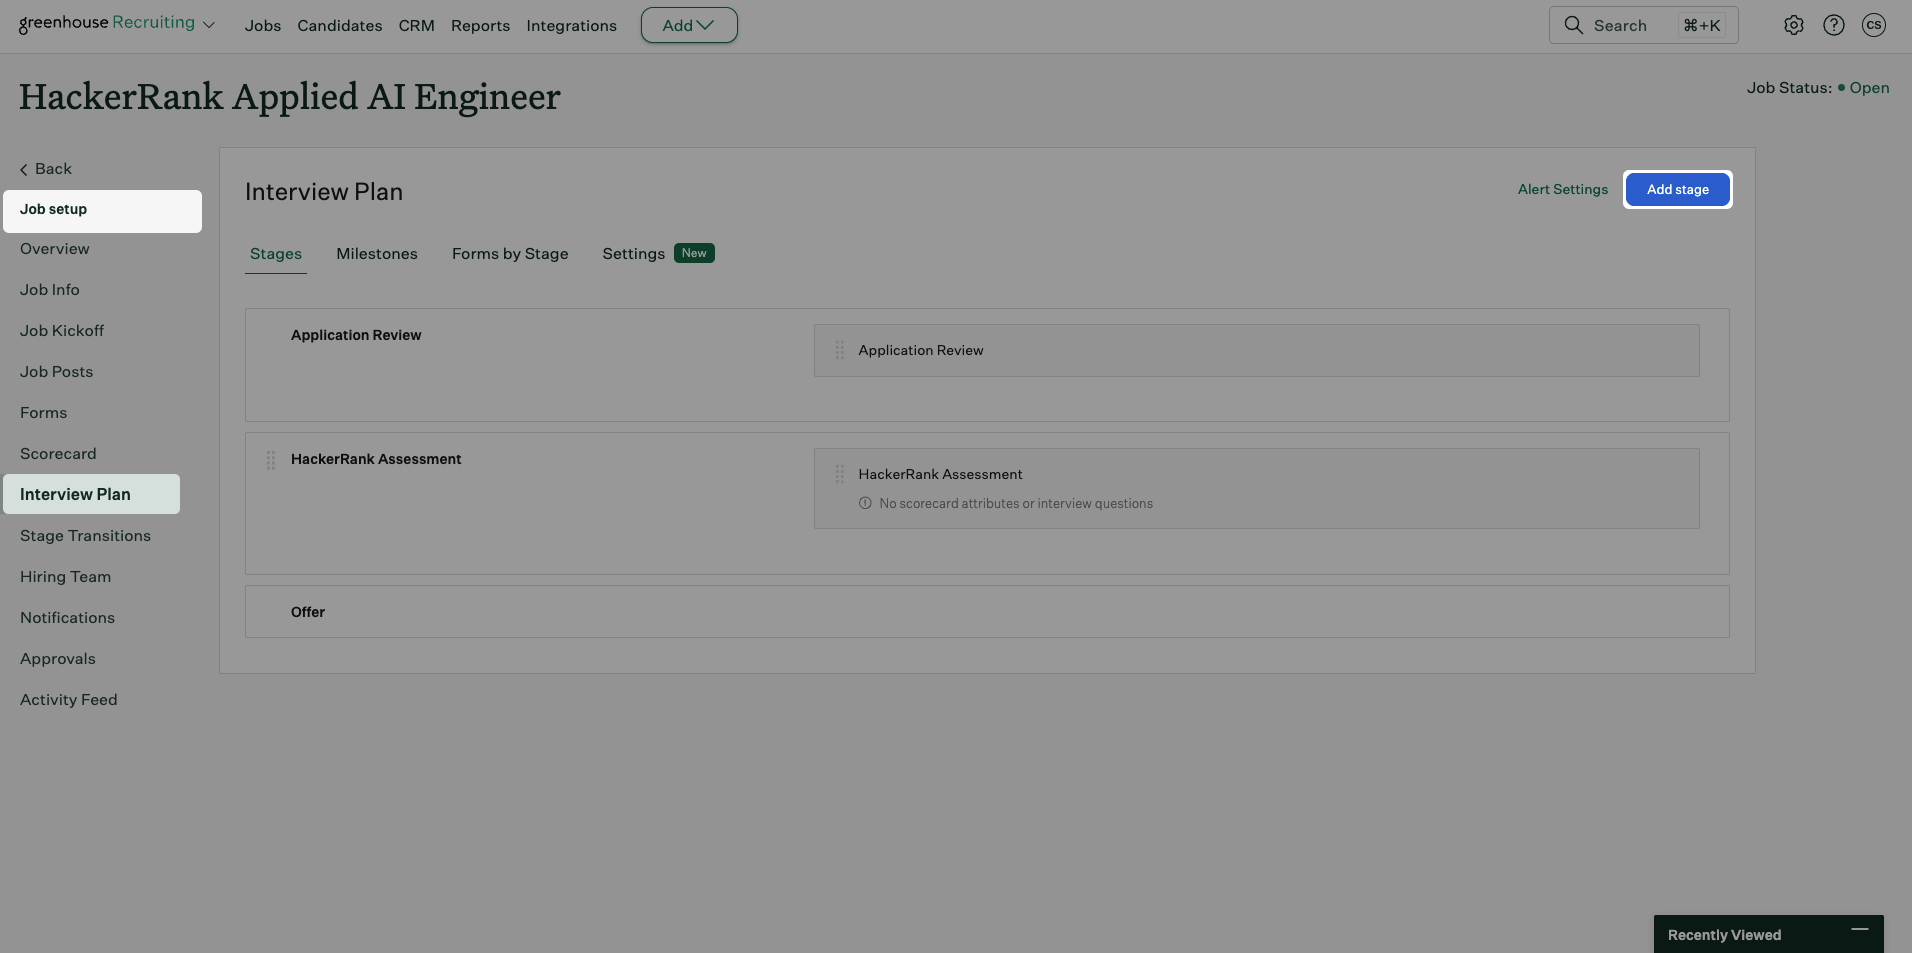Click the Back arrow in sidebar

coord(24,170)
